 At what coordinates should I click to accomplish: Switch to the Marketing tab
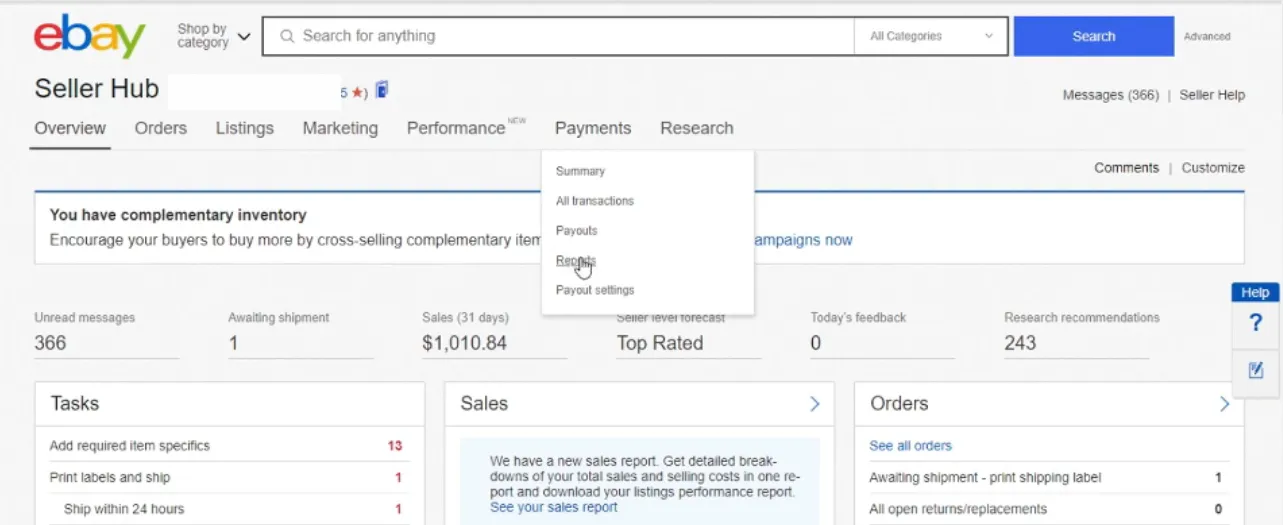point(340,128)
